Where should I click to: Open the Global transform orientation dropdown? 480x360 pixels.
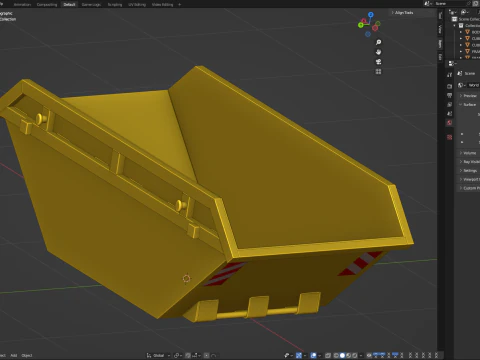coord(158,355)
